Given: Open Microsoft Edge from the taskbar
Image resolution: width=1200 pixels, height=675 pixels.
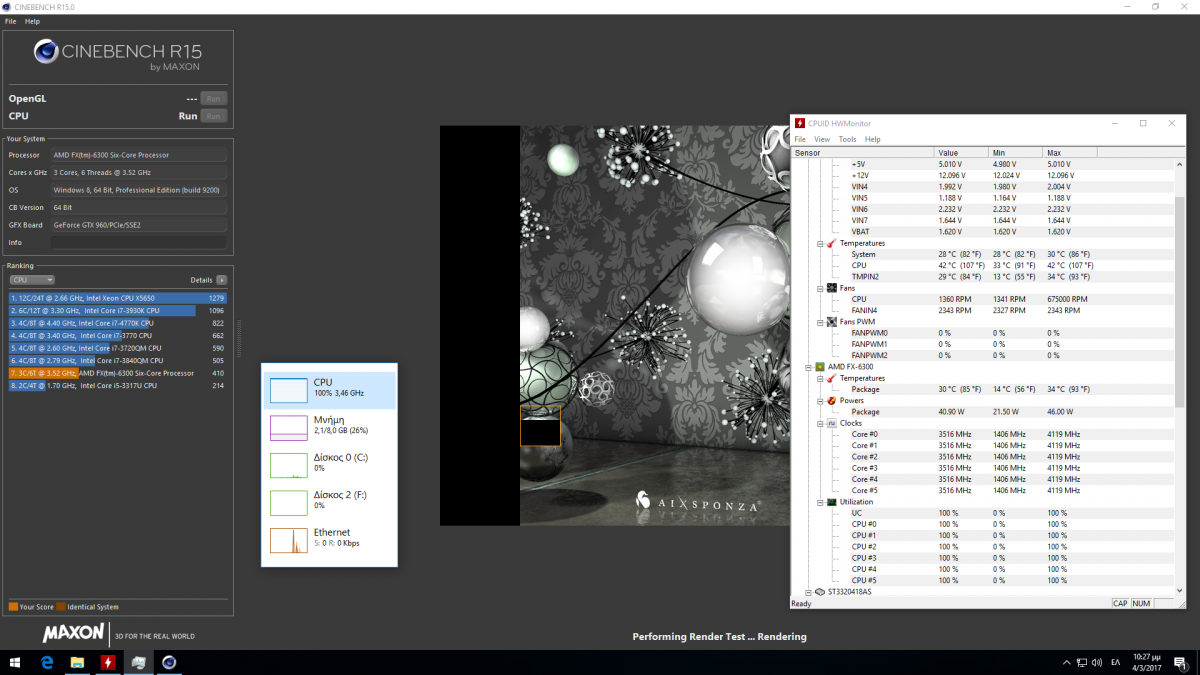Looking at the screenshot, I should click(x=47, y=662).
